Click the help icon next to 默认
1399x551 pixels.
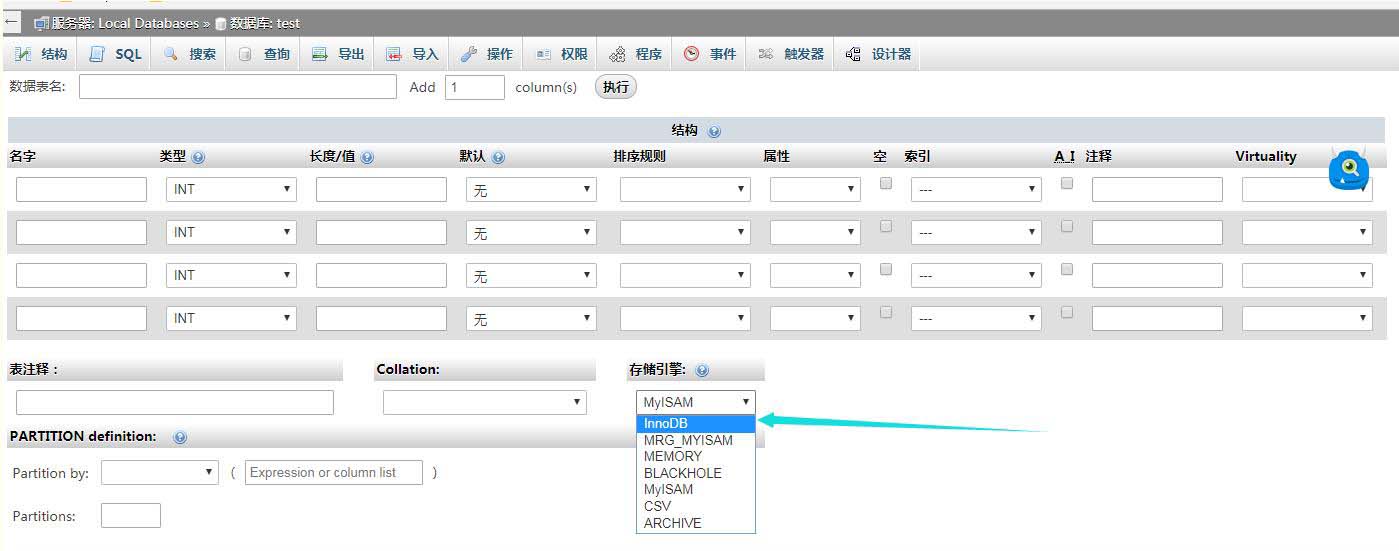point(498,158)
